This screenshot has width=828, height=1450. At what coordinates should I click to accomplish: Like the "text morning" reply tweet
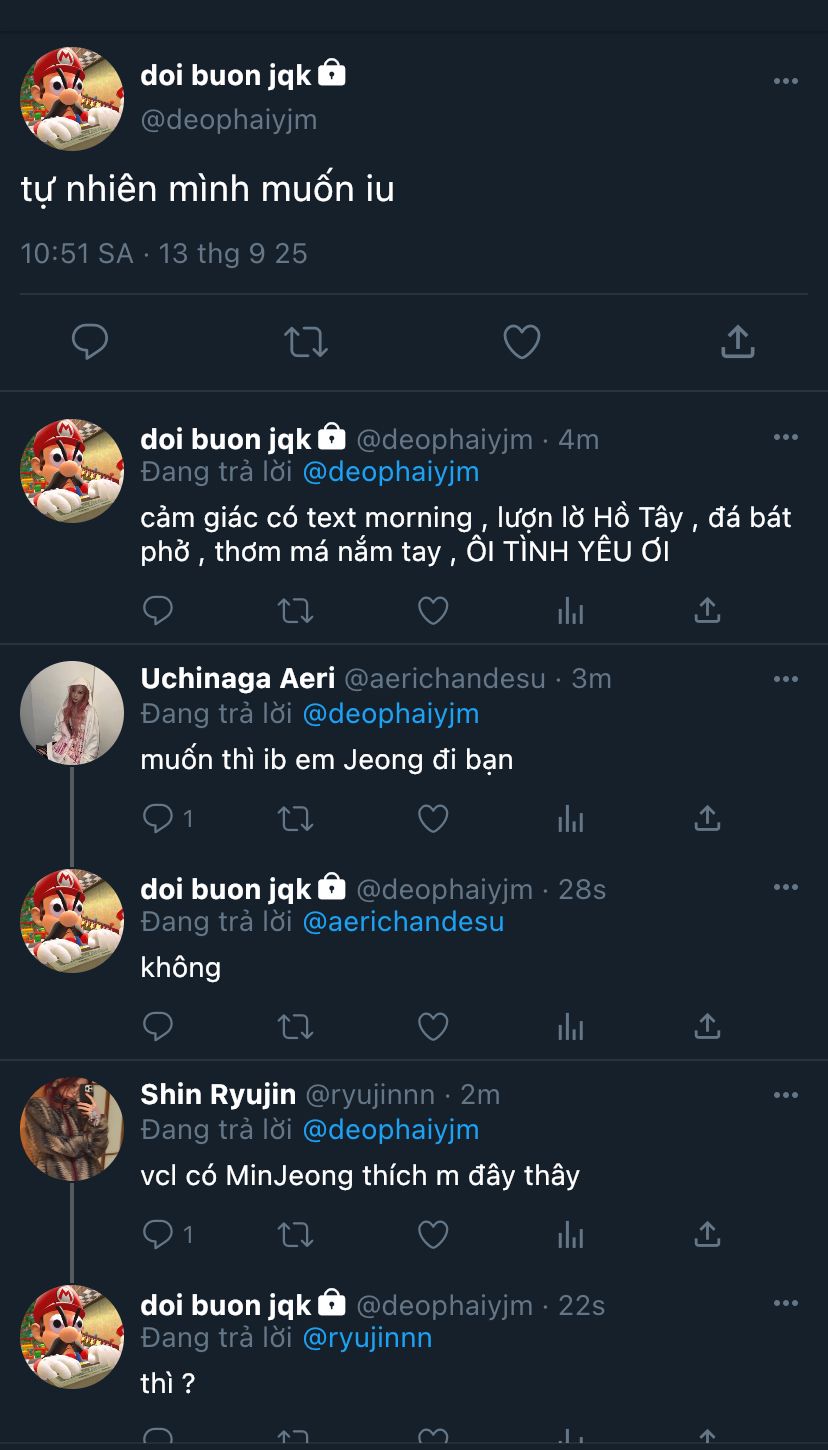pyautogui.click(x=432, y=610)
